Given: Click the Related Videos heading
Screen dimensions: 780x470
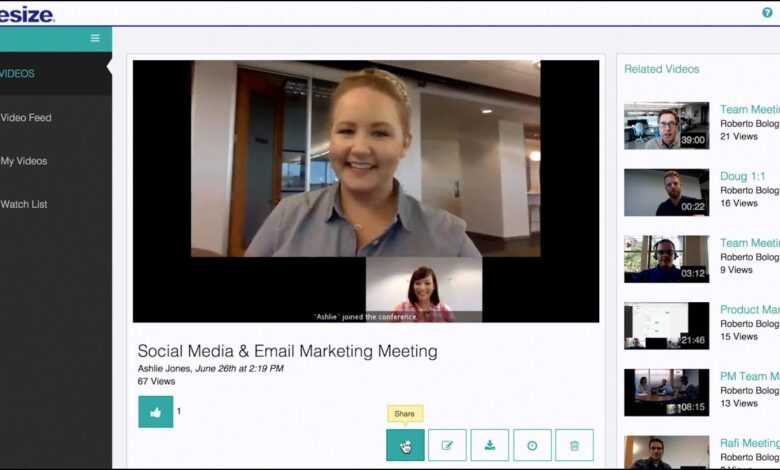Looking at the screenshot, I should tap(662, 69).
